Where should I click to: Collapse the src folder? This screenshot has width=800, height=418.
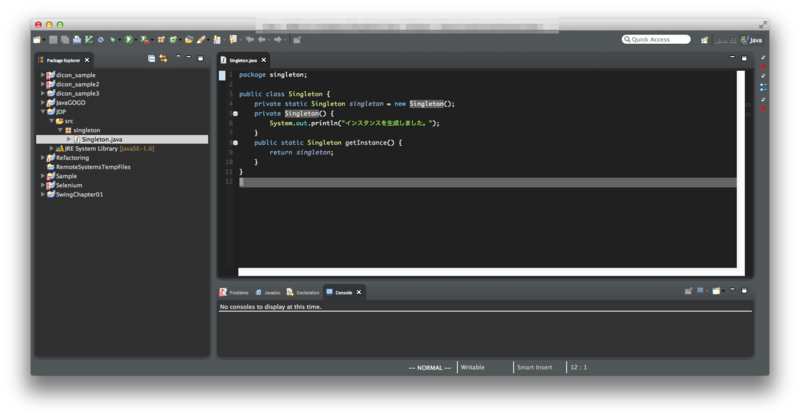pos(52,121)
